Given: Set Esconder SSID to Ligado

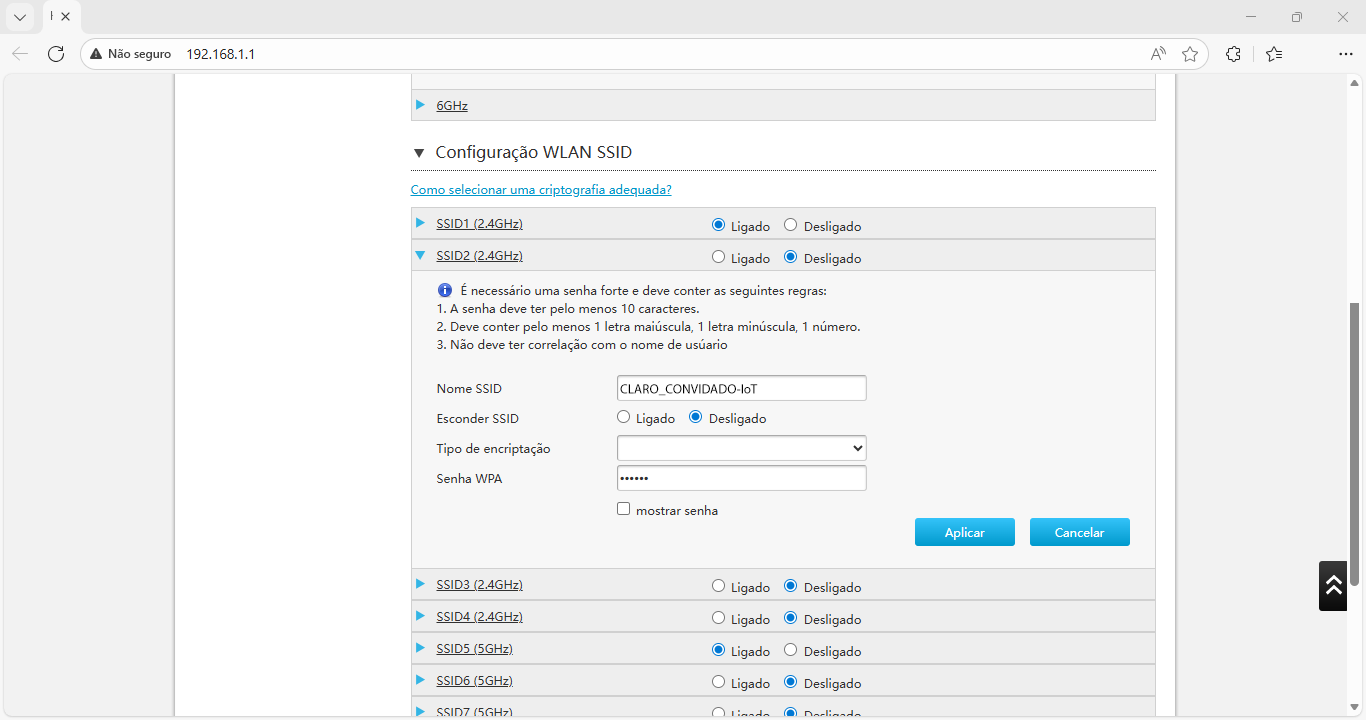Looking at the screenshot, I should (624, 418).
